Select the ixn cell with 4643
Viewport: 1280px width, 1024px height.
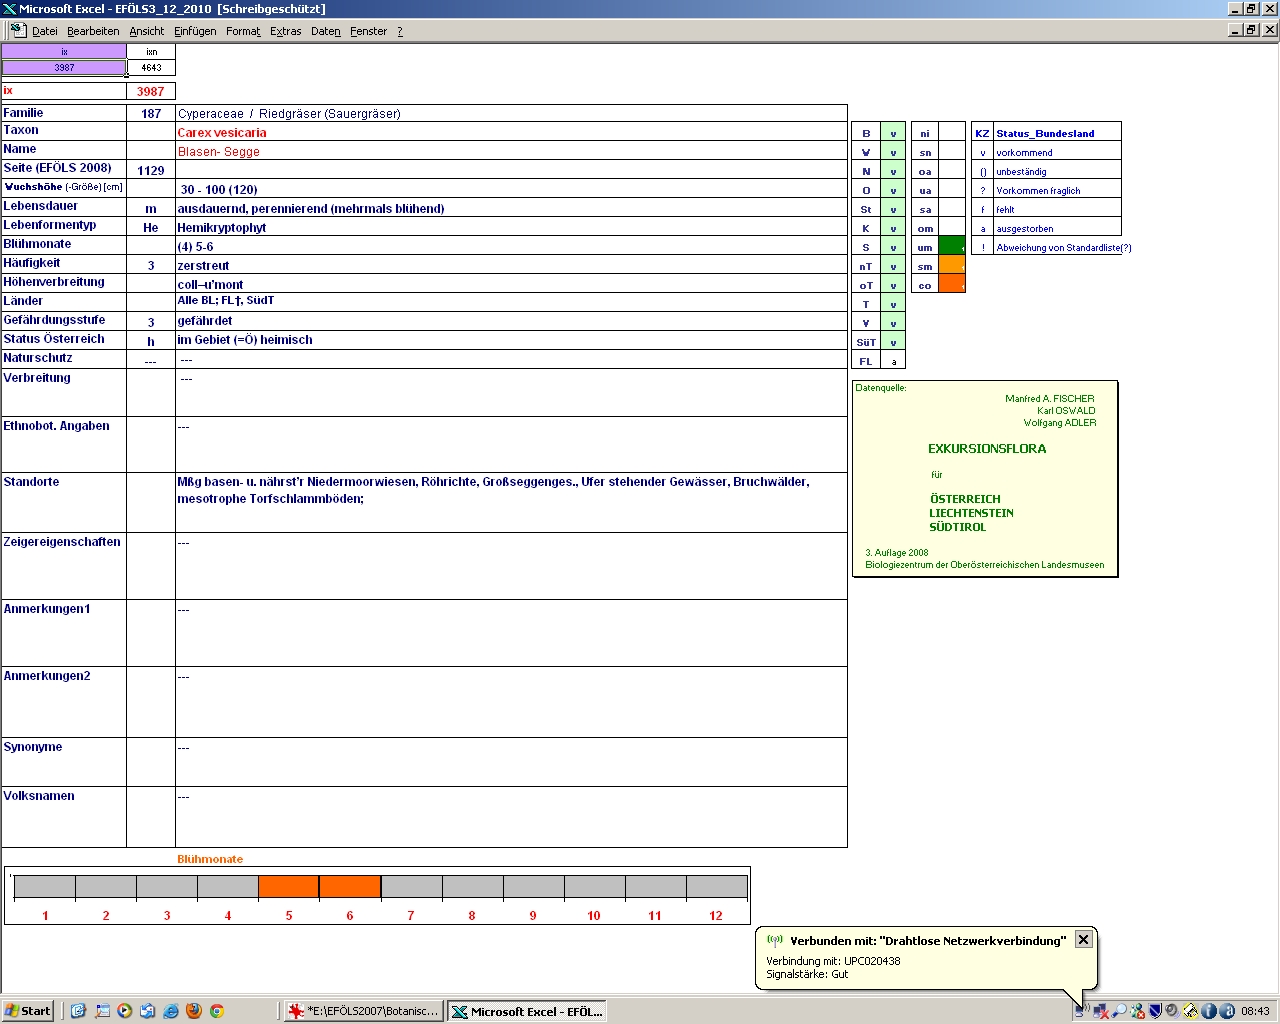151,68
